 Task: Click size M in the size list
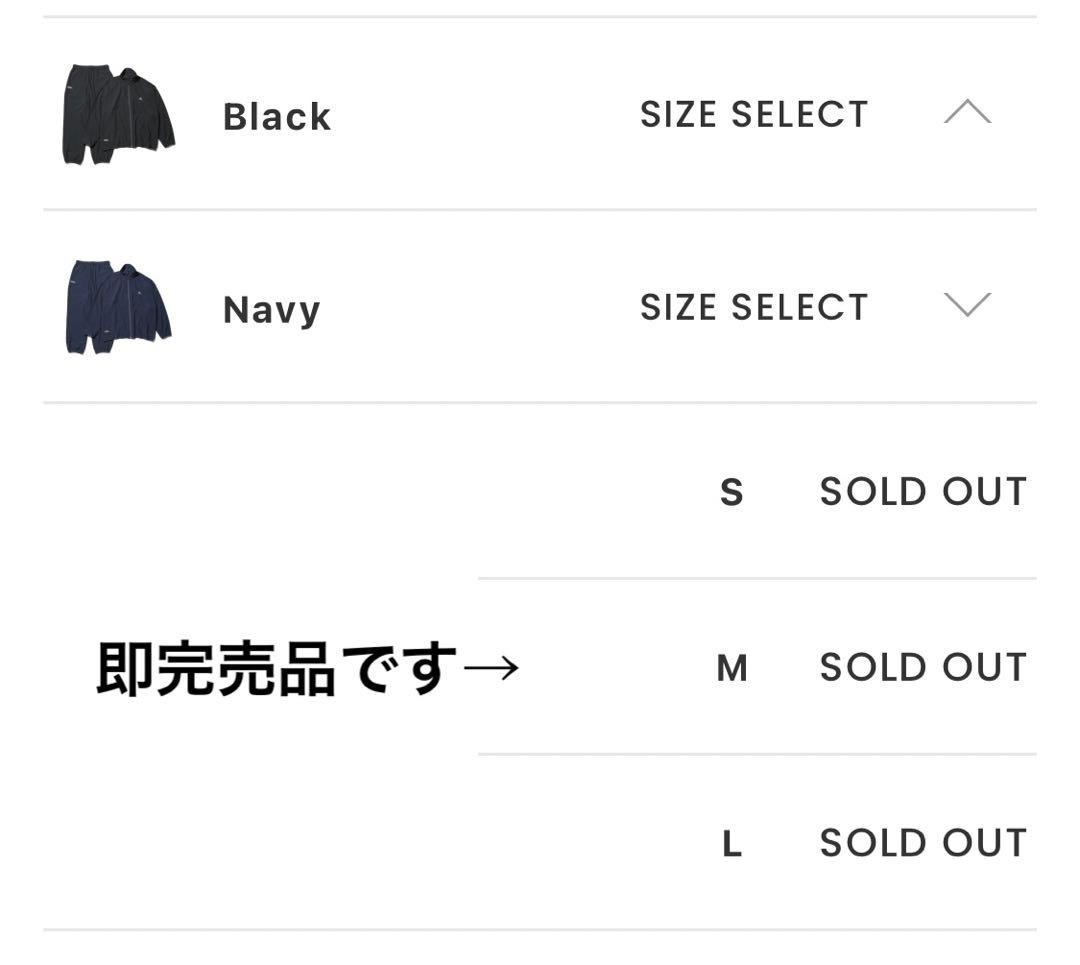732,667
